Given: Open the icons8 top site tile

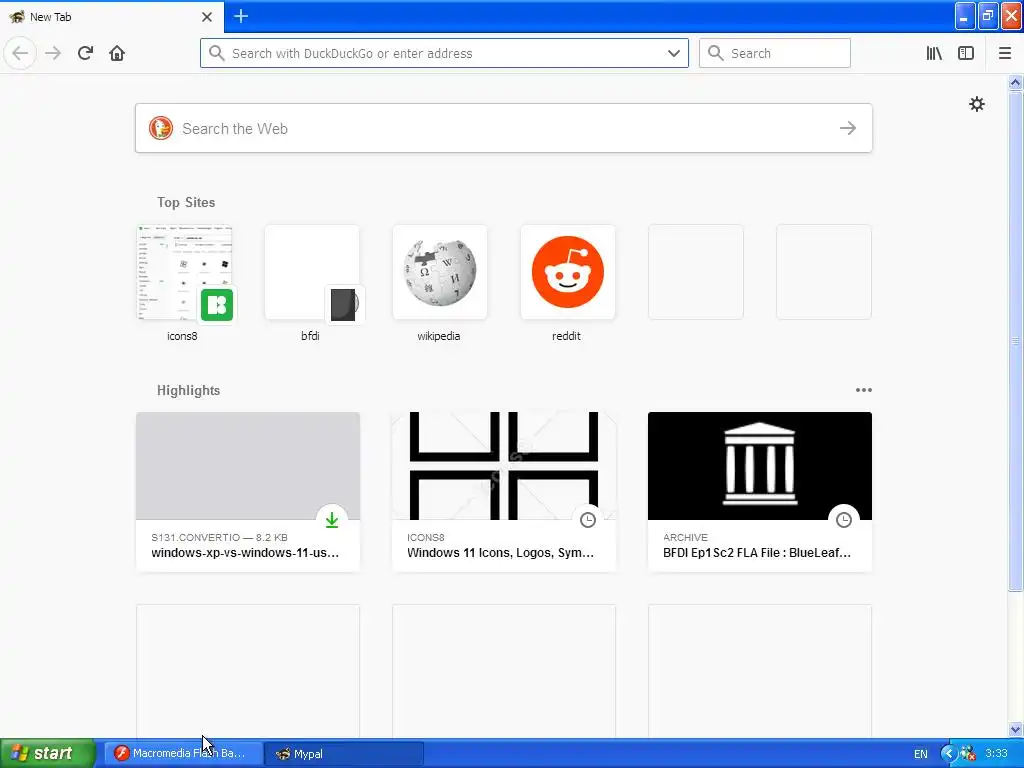Looking at the screenshot, I should point(185,273).
